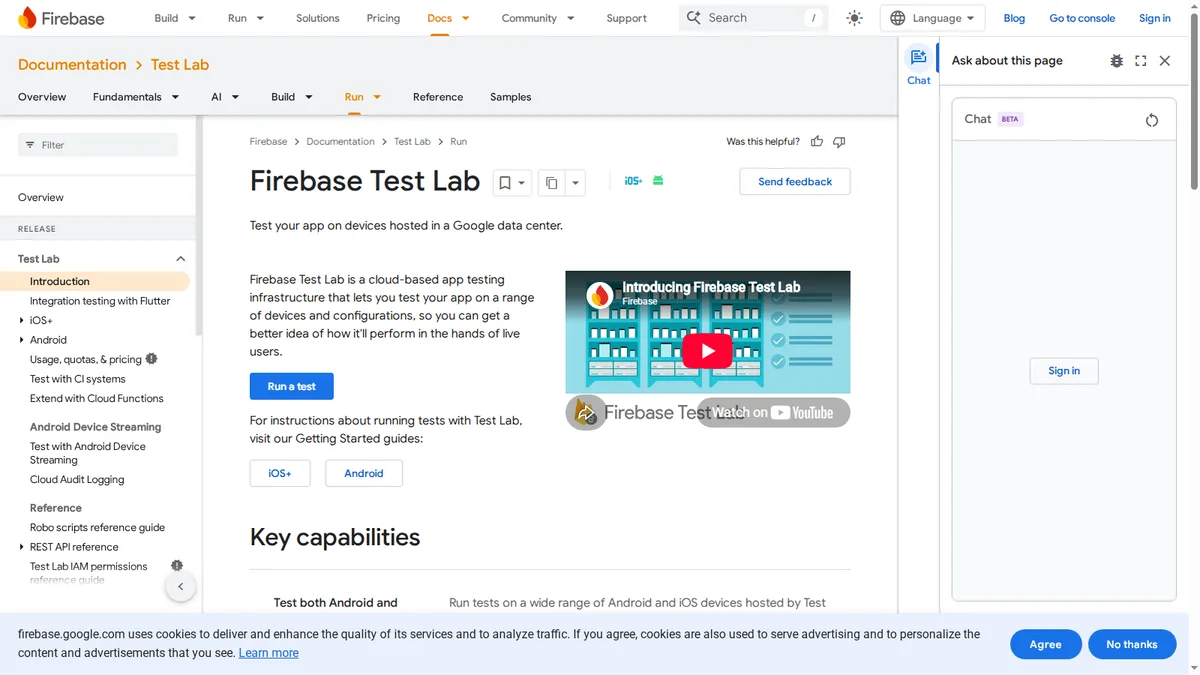Open the bookmark dropdown arrow

pyautogui.click(x=521, y=183)
